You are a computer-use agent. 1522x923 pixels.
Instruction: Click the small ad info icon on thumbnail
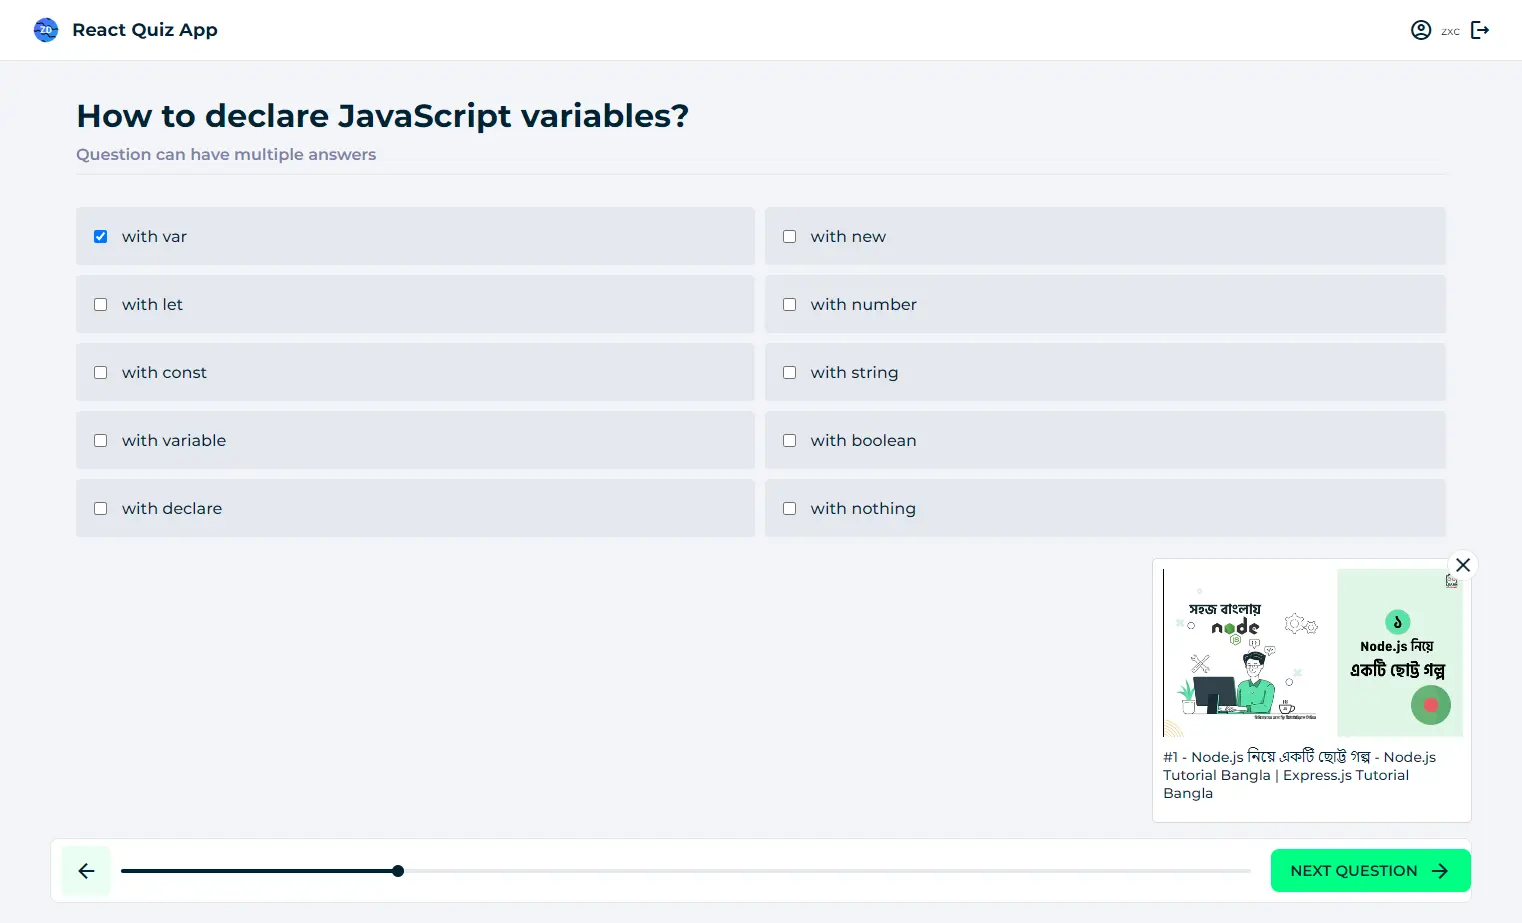(x=1452, y=581)
